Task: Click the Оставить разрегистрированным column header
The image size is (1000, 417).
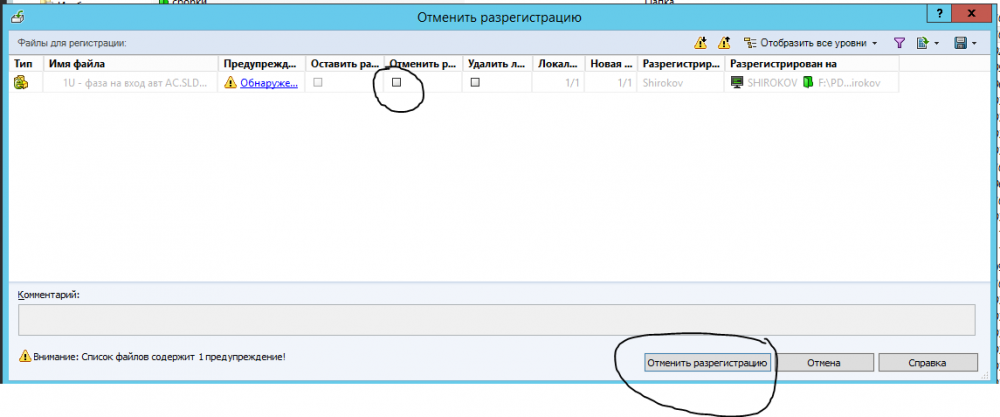Action: coord(344,64)
